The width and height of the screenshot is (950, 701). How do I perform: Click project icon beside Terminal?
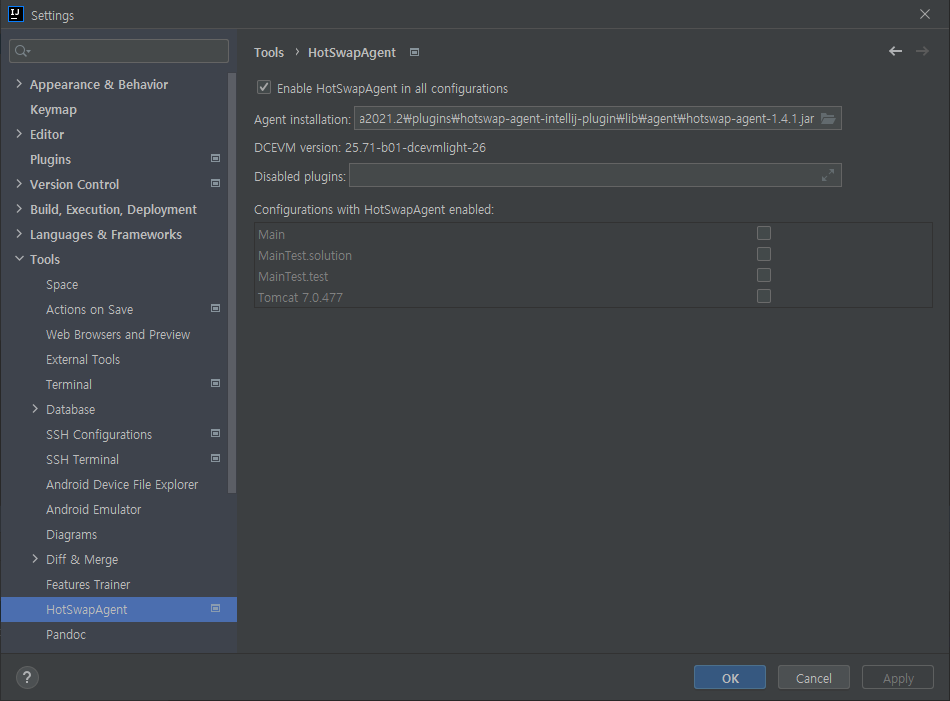click(x=215, y=384)
